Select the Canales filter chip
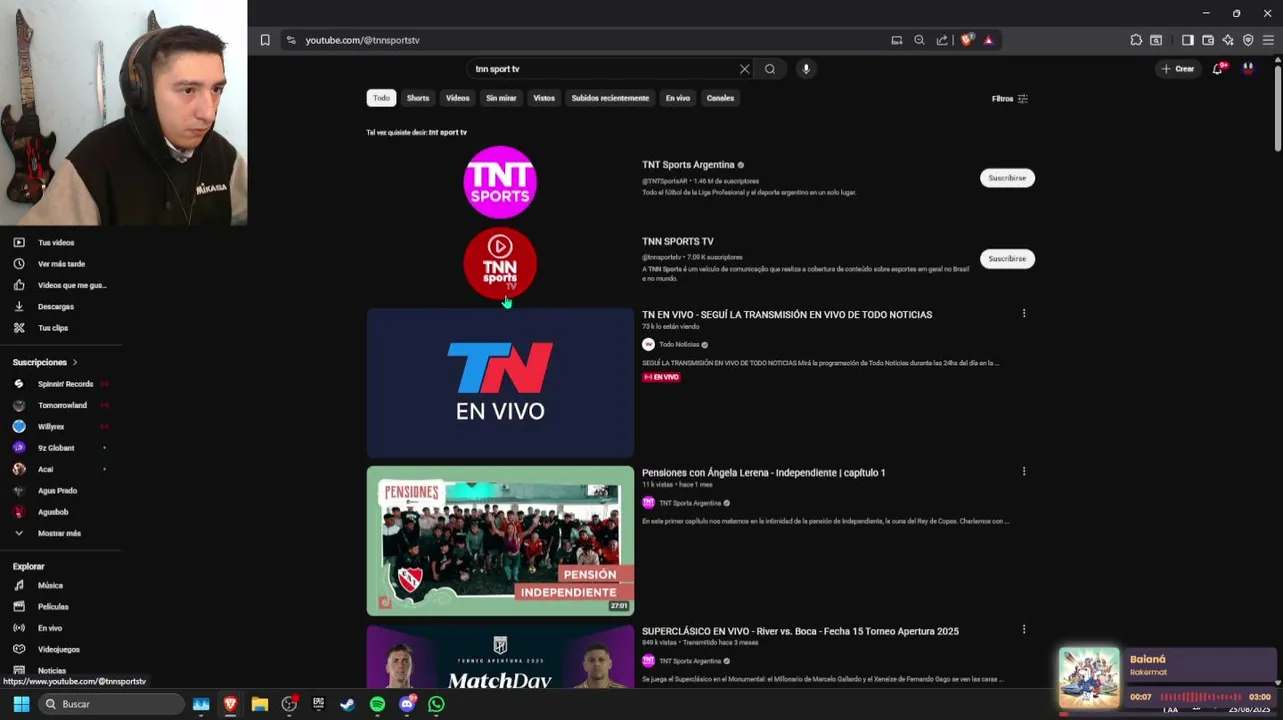Screen dimensions: 1283x720 (x=720, y=98)
